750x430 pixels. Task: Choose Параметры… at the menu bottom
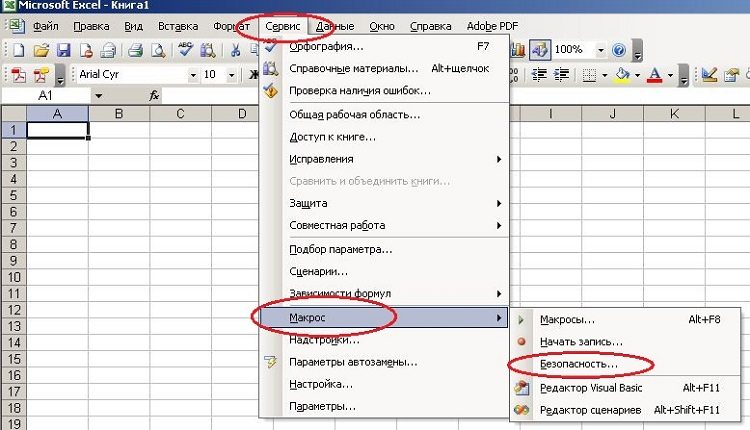pyautogui.click(x=383, y=407)
